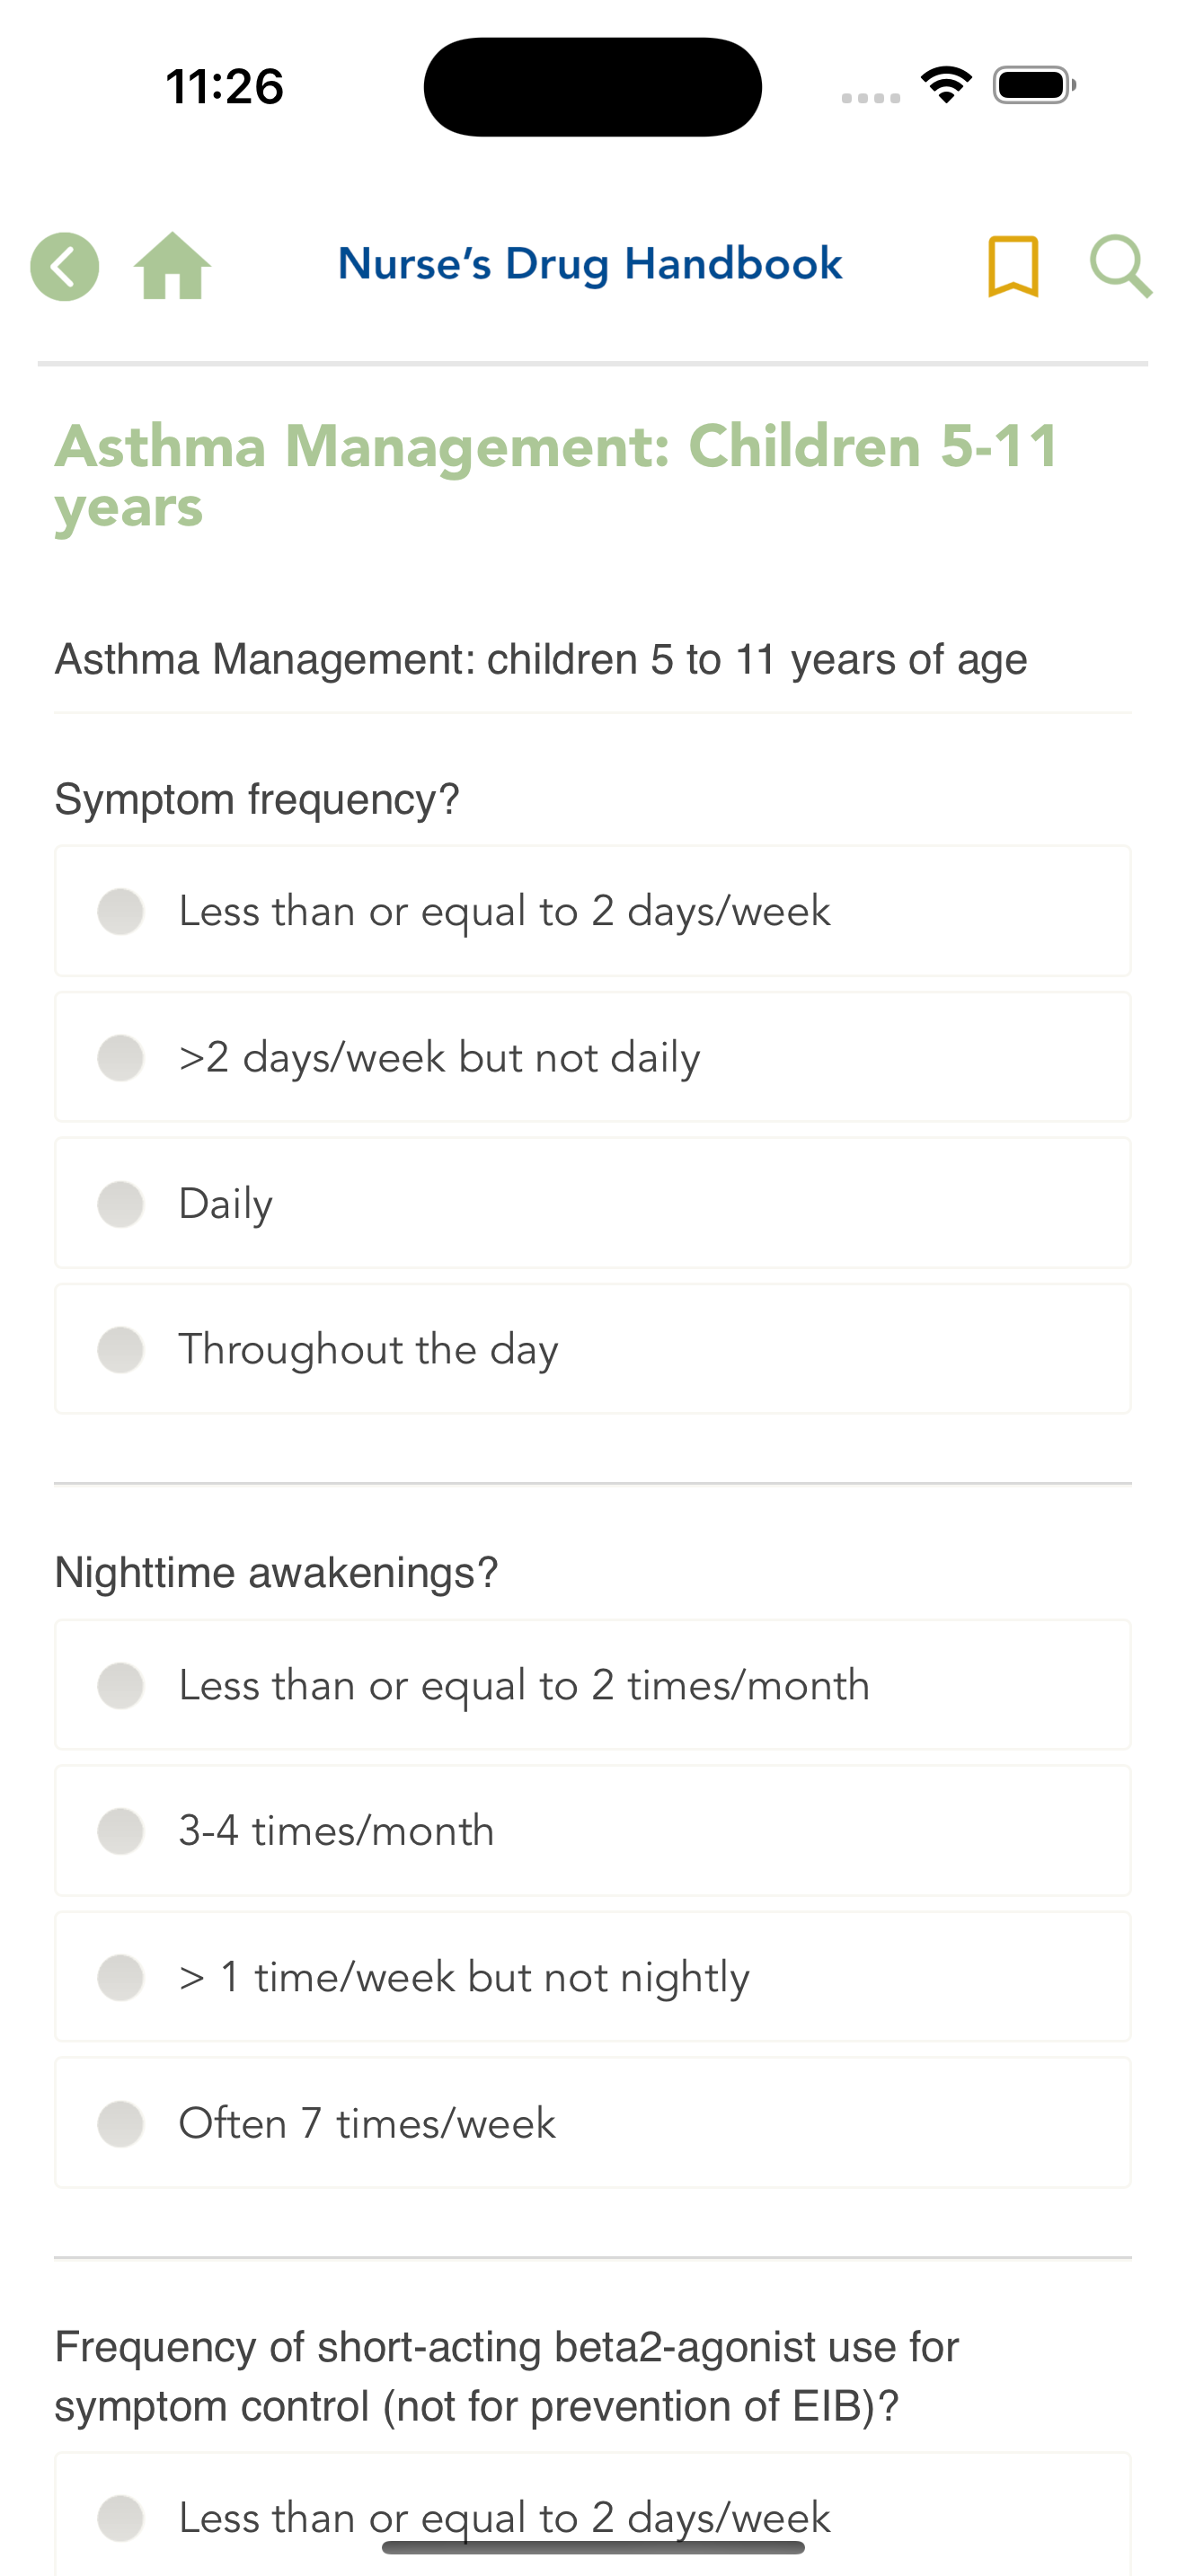This screenshot has height=2576, width=1186.
Task: Tap the Wi-Fi status icon
Action: tap(946, 85)
